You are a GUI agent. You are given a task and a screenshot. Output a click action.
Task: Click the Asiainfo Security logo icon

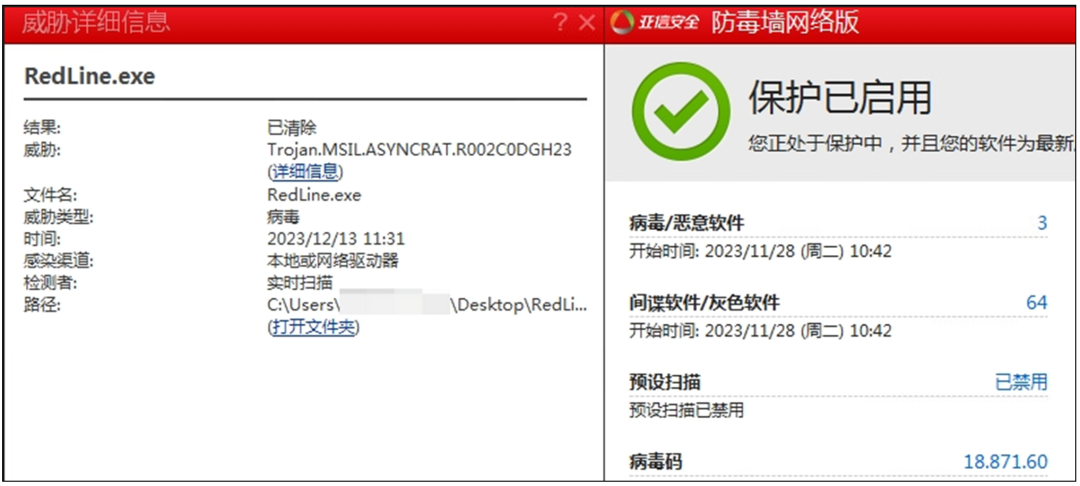tap(621, 23)
